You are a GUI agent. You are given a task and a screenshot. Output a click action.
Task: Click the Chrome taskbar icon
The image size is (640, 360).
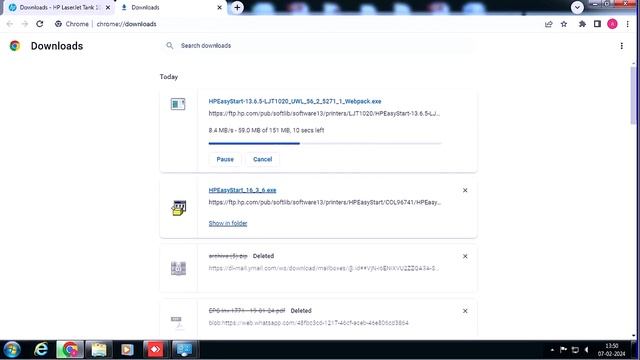pos(70,350)
